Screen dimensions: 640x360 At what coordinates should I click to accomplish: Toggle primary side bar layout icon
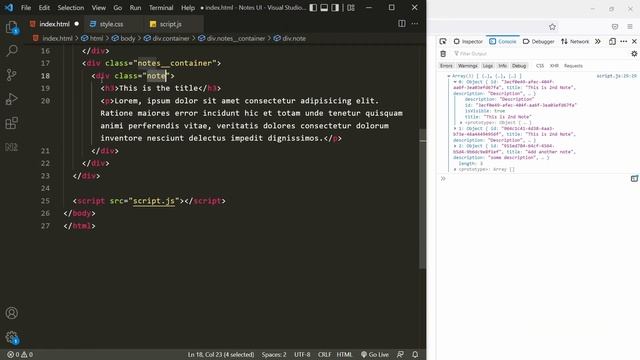(x=313, y=8)
